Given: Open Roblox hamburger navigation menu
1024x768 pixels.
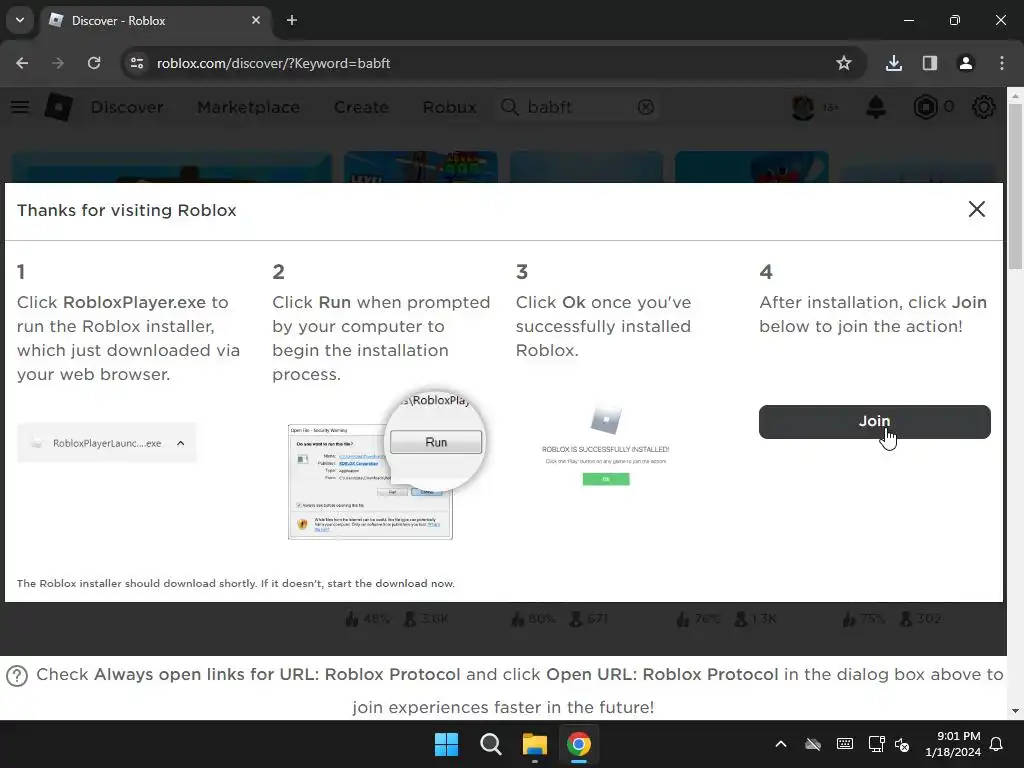Looking at the screenshot, I should pyautogui.click(x=20, y=107).
